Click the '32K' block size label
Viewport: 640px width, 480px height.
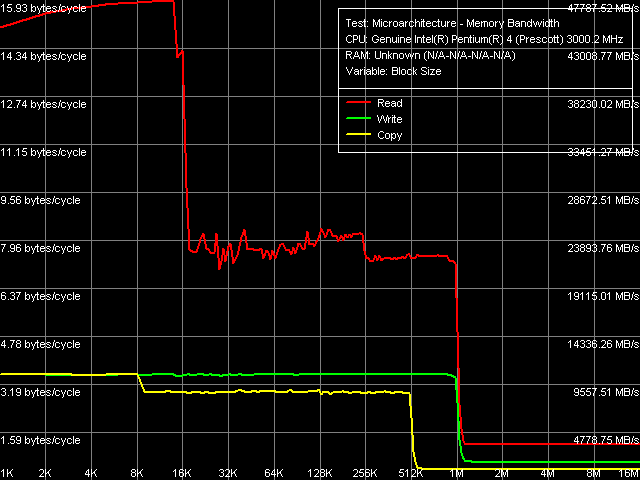click(x=228, y=474)
